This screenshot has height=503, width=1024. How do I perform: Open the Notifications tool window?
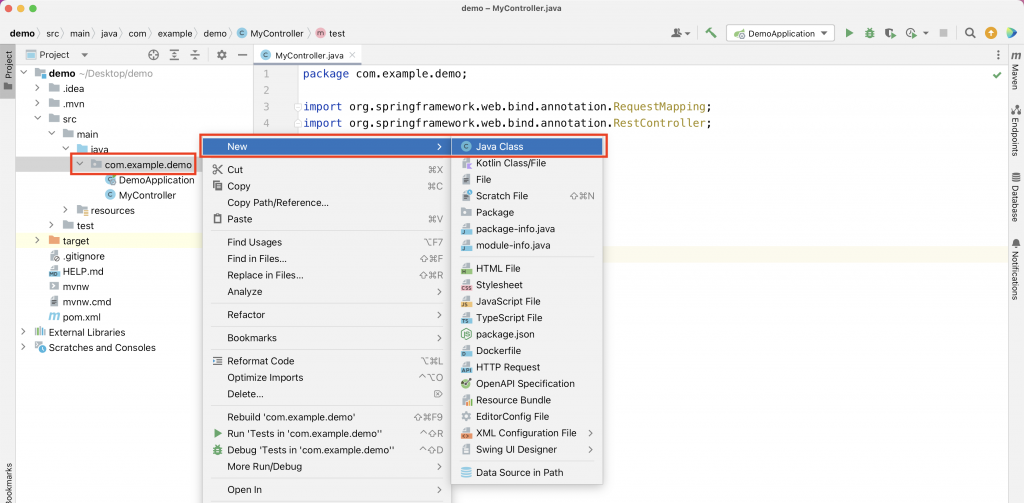[x=1016, y=269]
